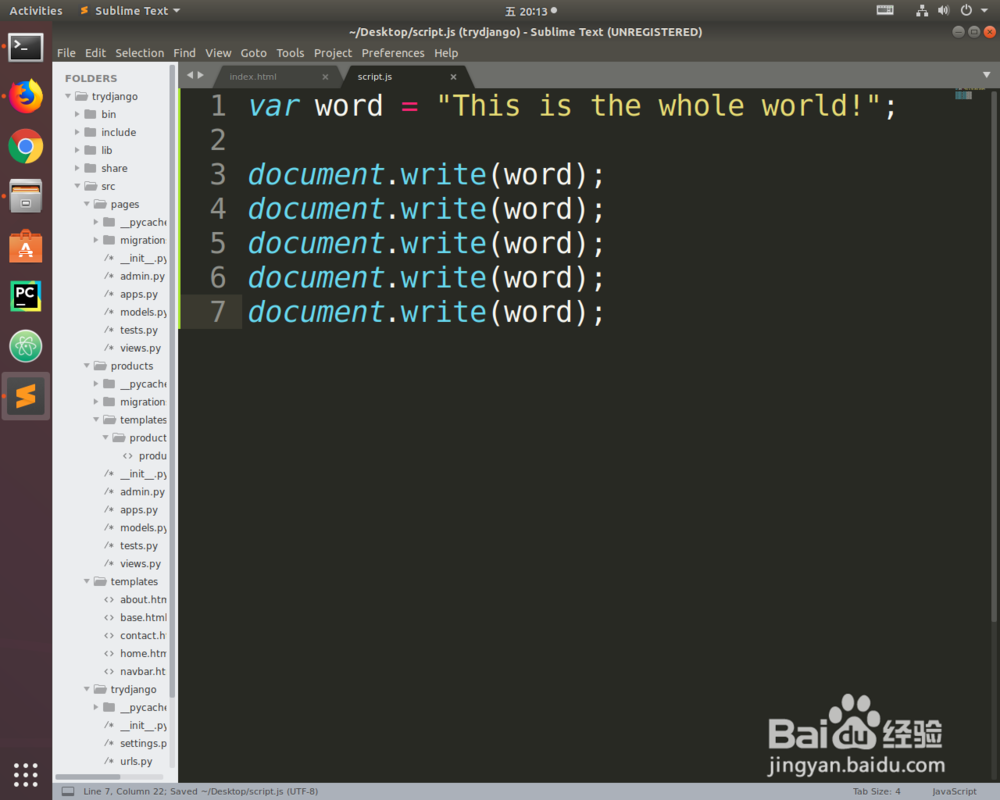The height and width of the screenshot is (800, 1000).
Task: Collapse the top-level templates folder under src
Action: [87, 582]
